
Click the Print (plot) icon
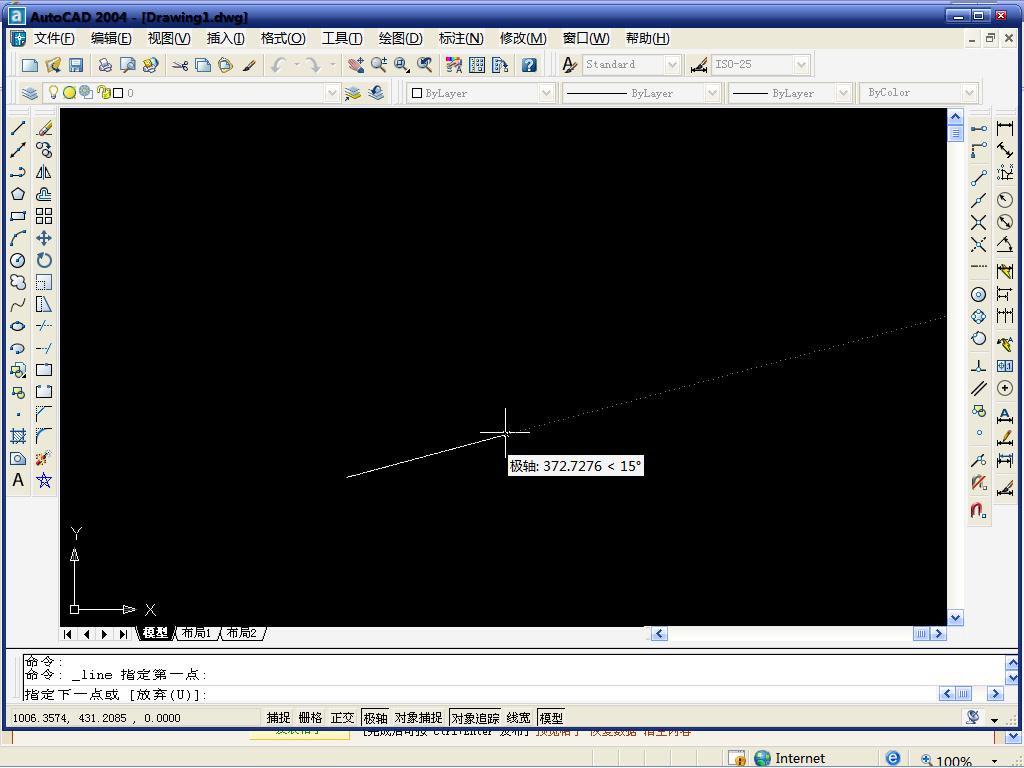[104, 65]
